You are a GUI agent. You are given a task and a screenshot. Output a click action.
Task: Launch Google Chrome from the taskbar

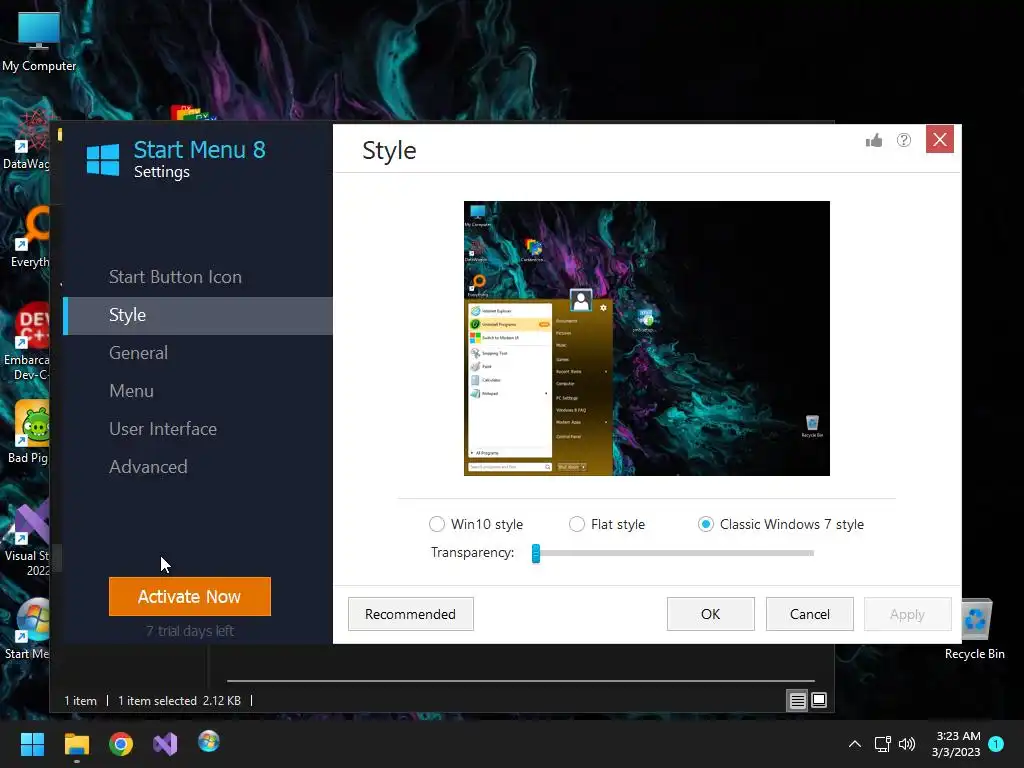[x=121, y=744]
